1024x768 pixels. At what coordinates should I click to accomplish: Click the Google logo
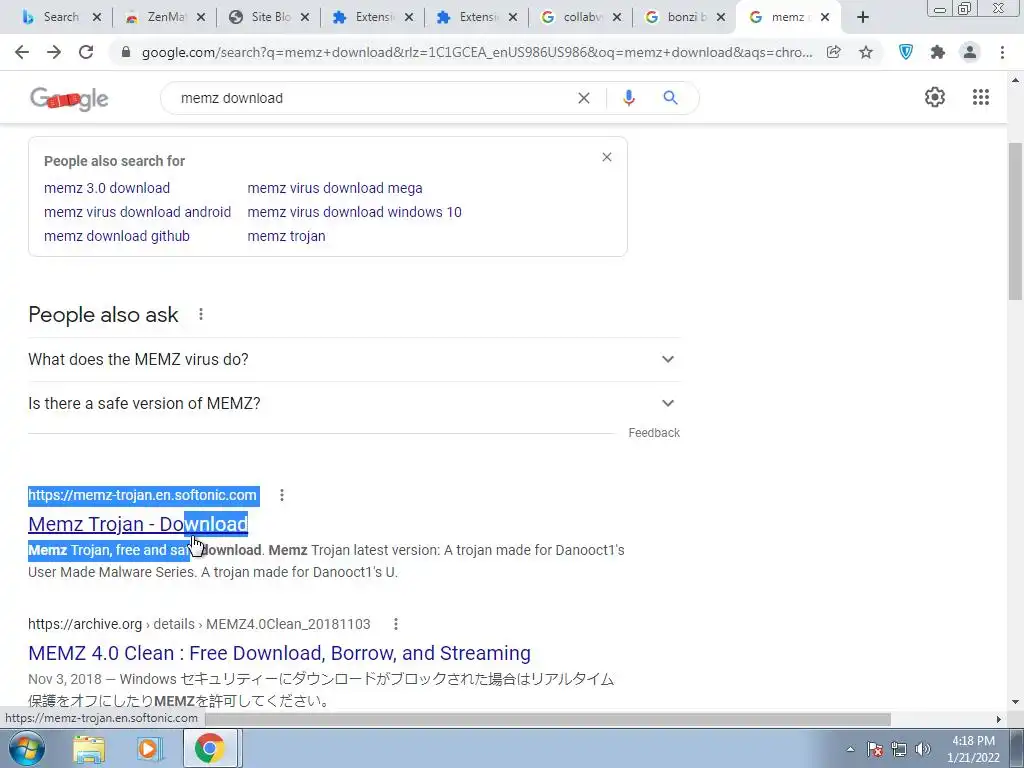pos(69,99)
